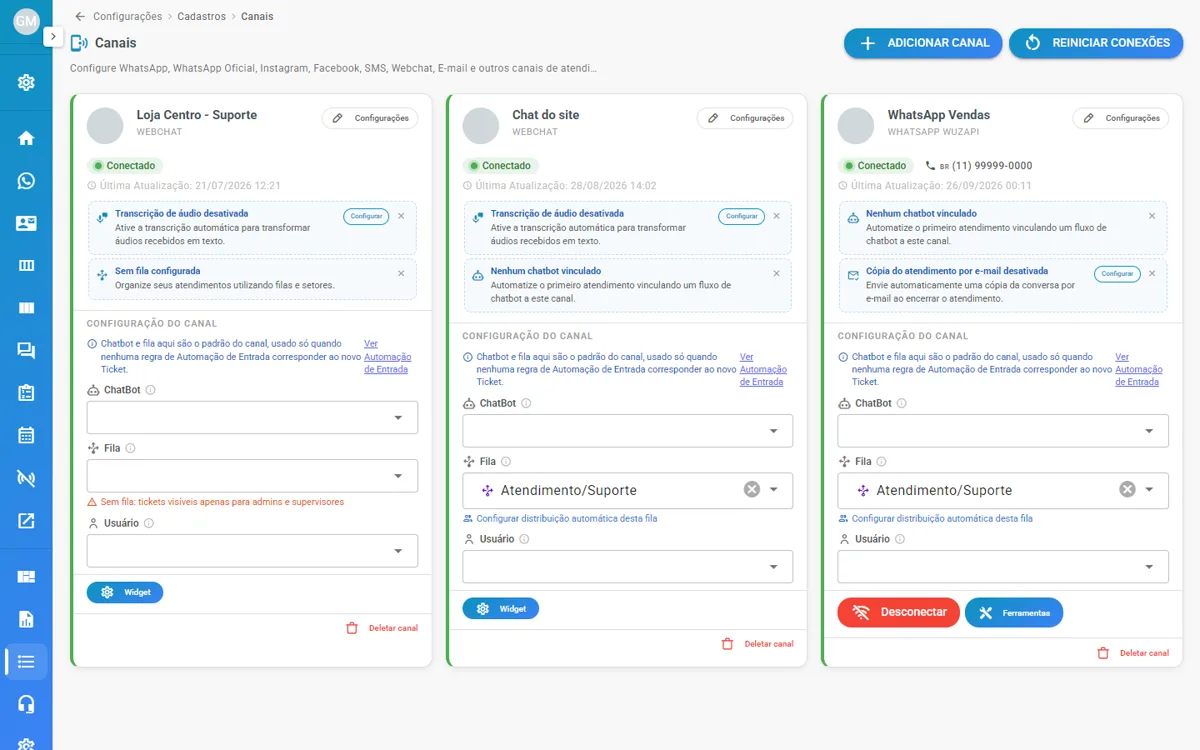The width and height of the screenshot is (1200, 750).
Task: Go back using the breadcrumb arrow
Action: click(x=80, y=16)
